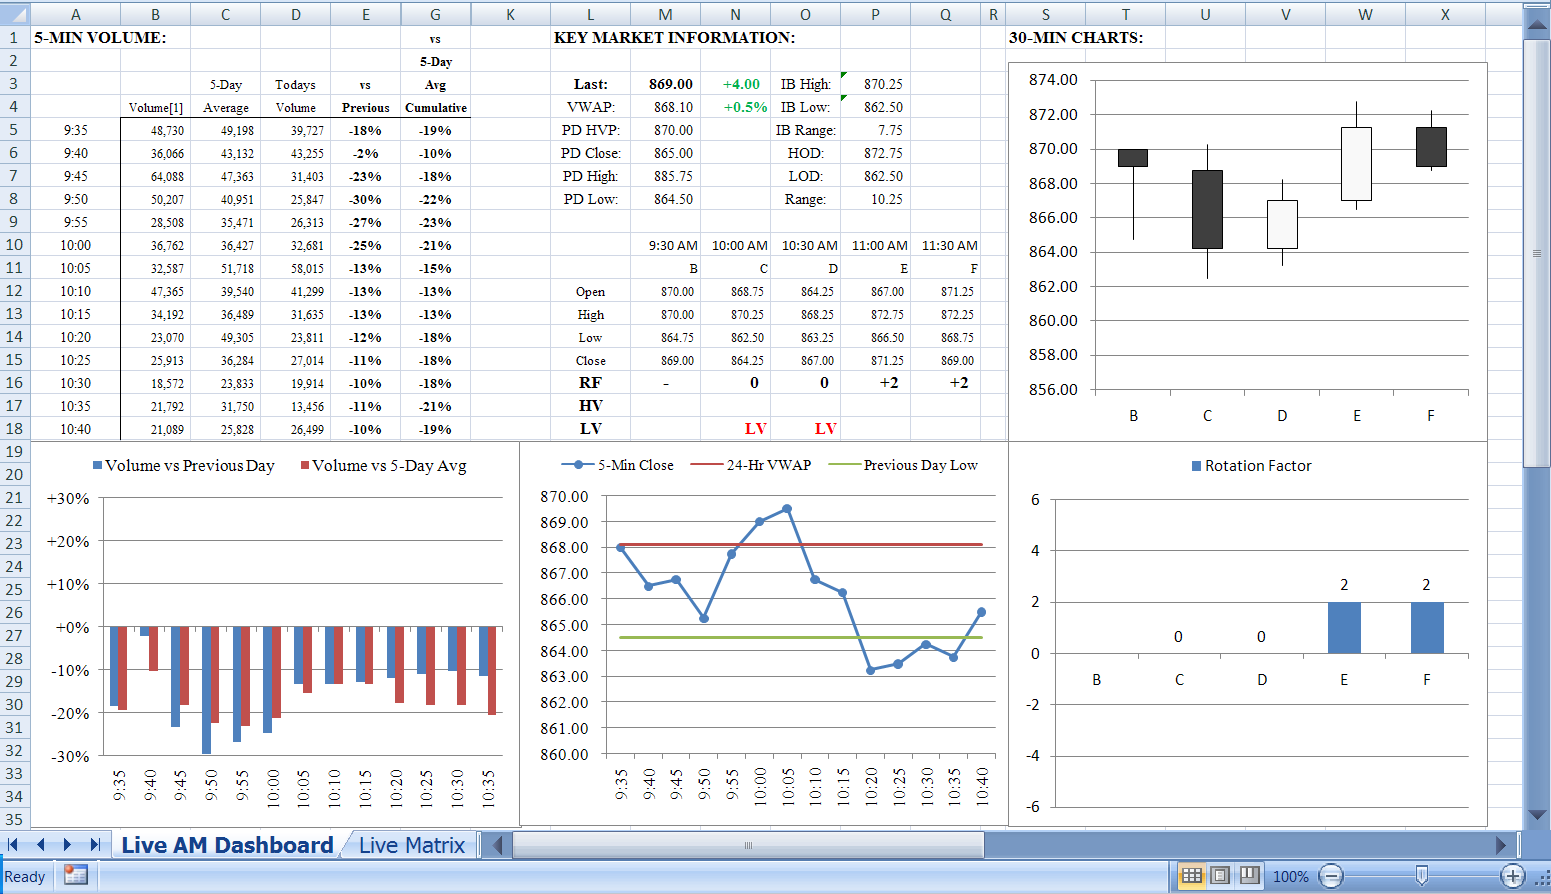
Task: Go to the previous sheet tab
Action: click(41, 845)
